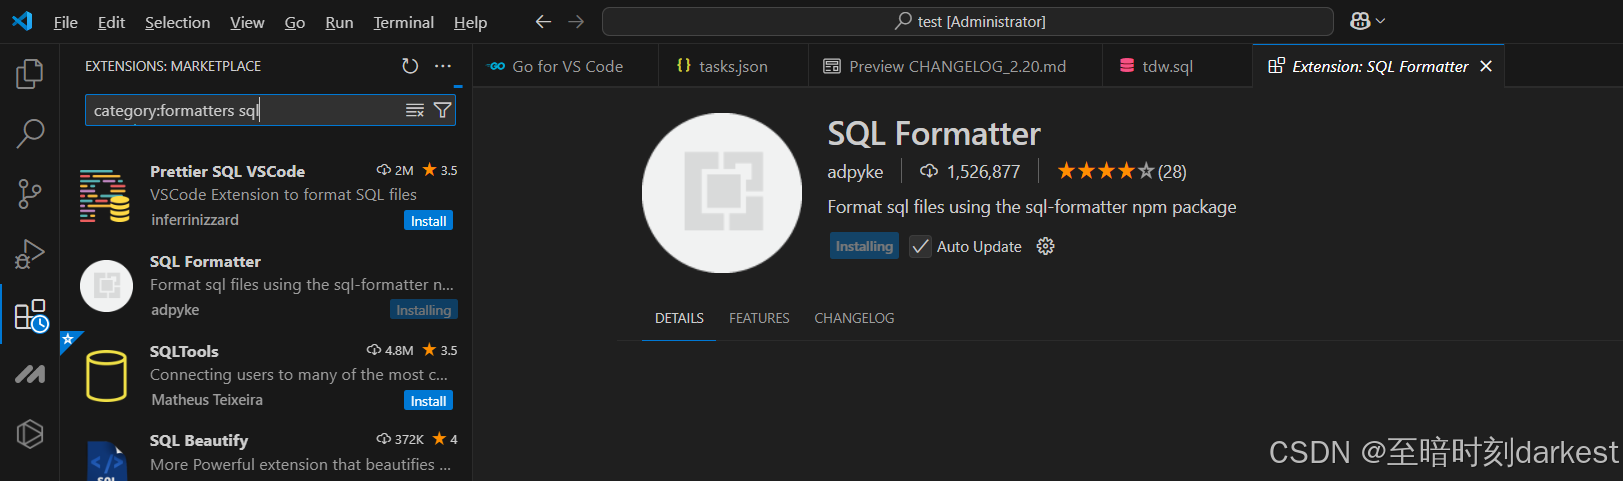Close the Extension: SQL Formatter tab
This screenshot has width=1623, height=481.
(x=1486, y=66)
